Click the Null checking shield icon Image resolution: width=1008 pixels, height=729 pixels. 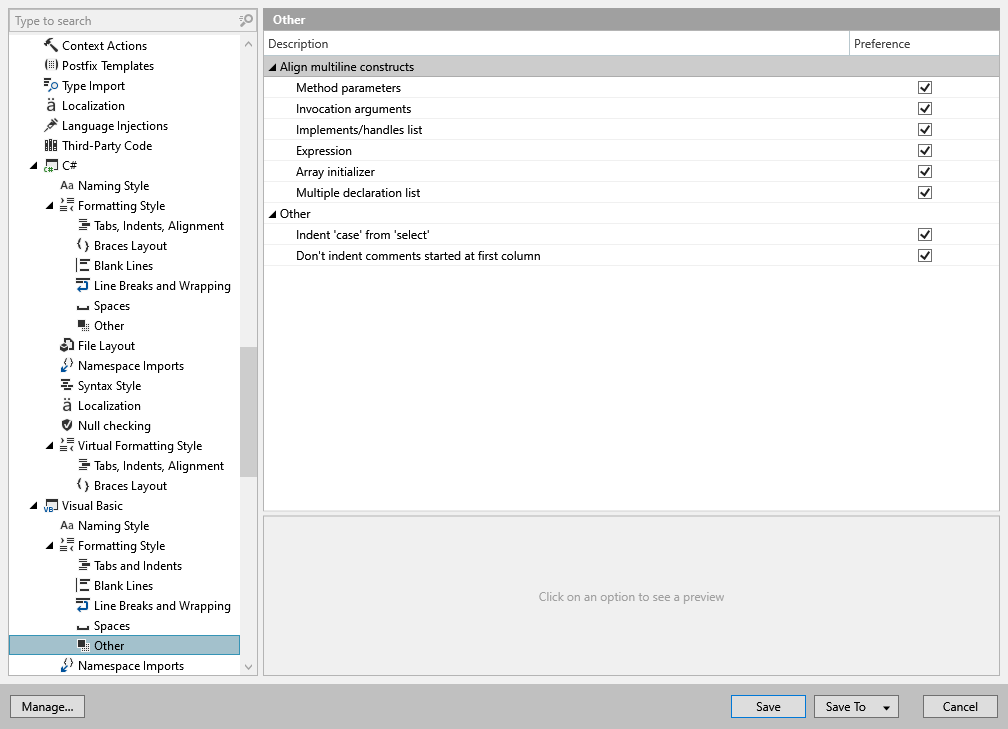pyautogui.click(x=67, y=425)
